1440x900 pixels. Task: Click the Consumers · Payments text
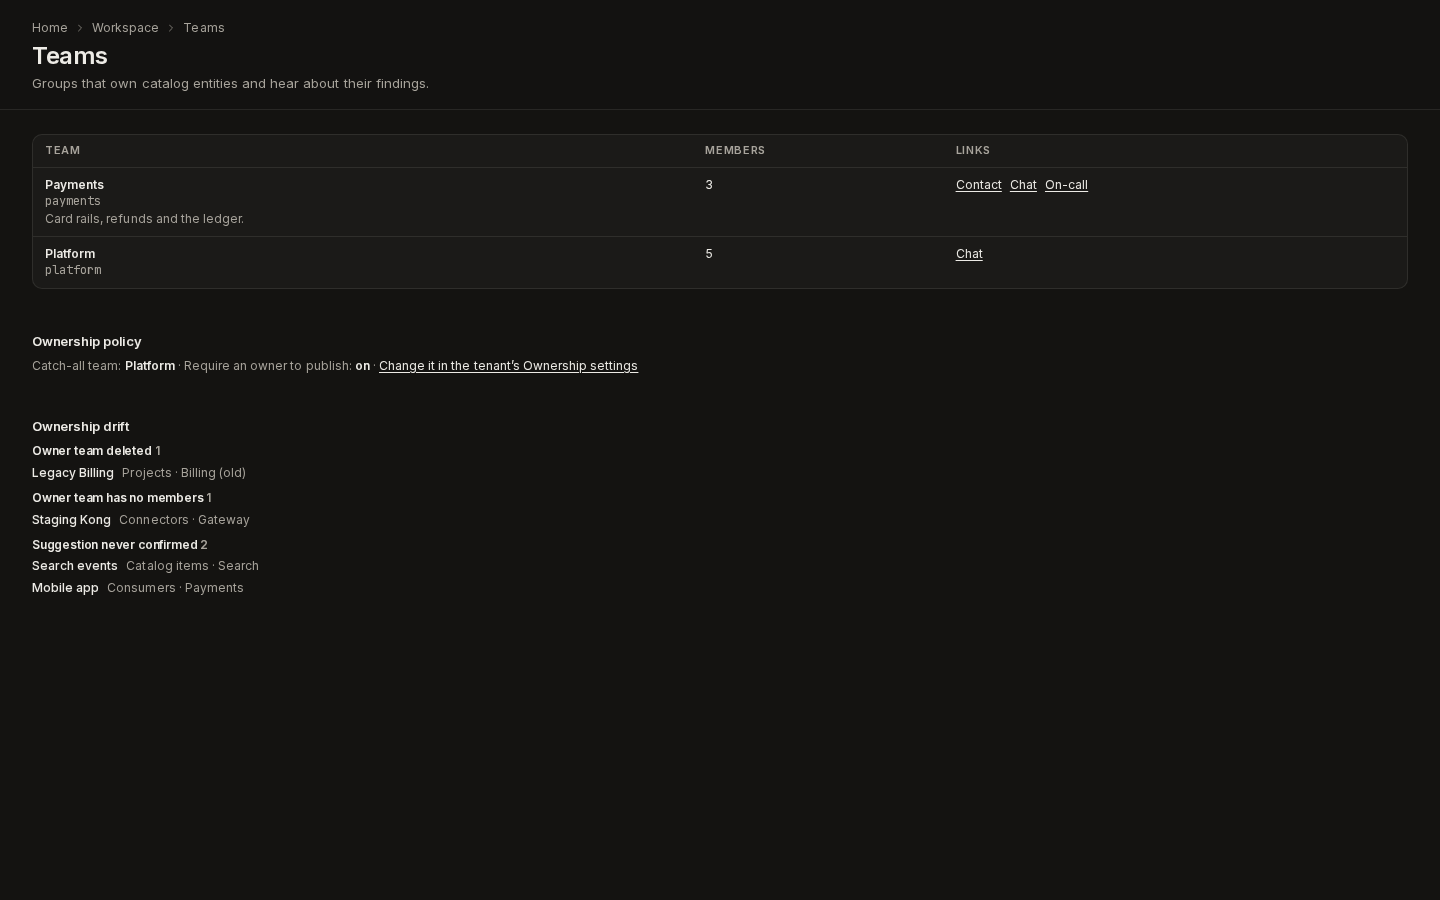pos(175,588)
